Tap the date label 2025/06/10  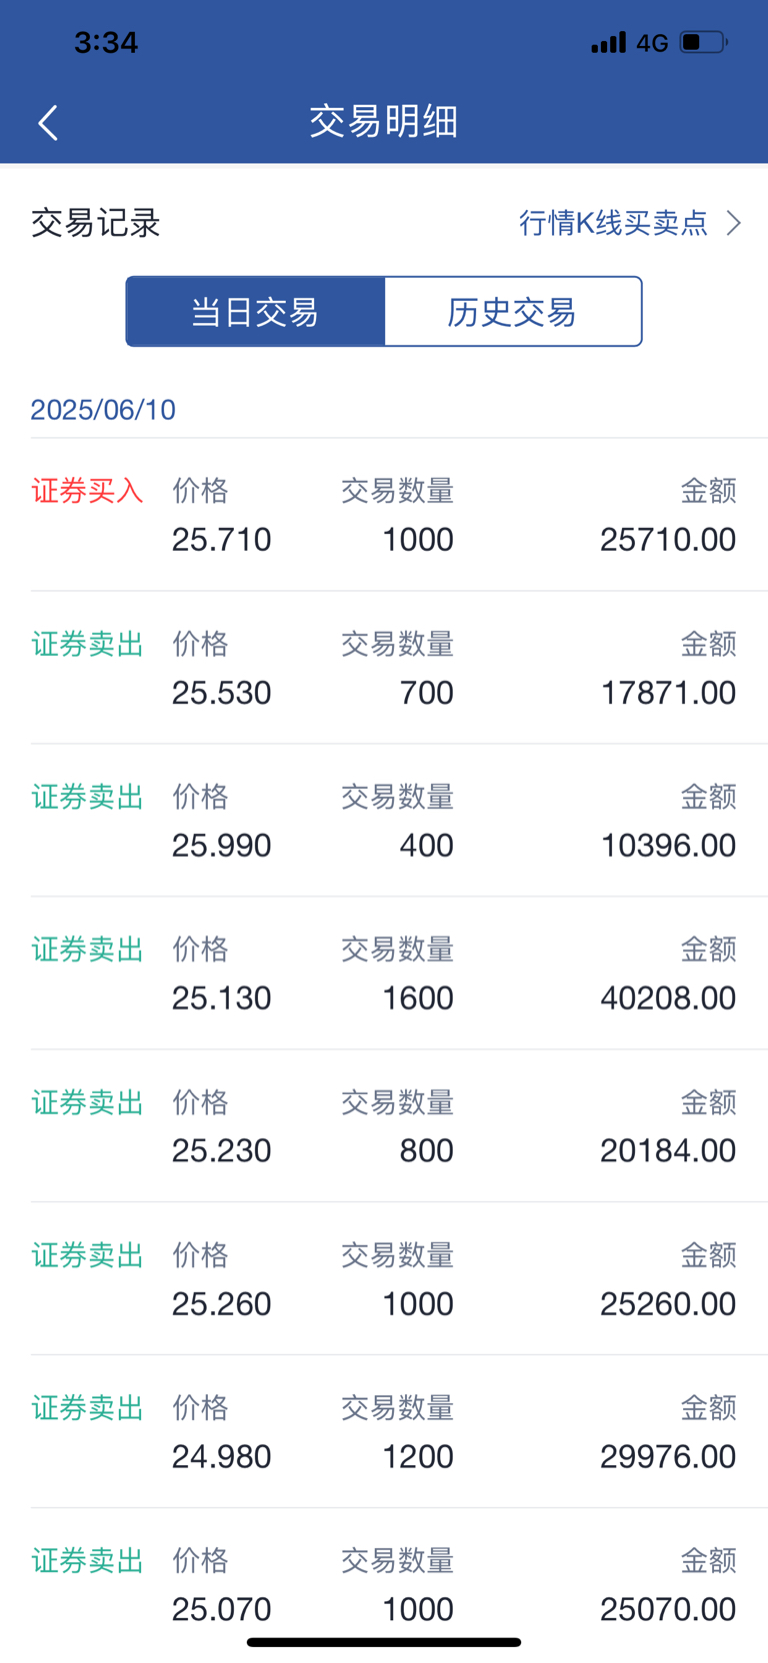[103, 410]
